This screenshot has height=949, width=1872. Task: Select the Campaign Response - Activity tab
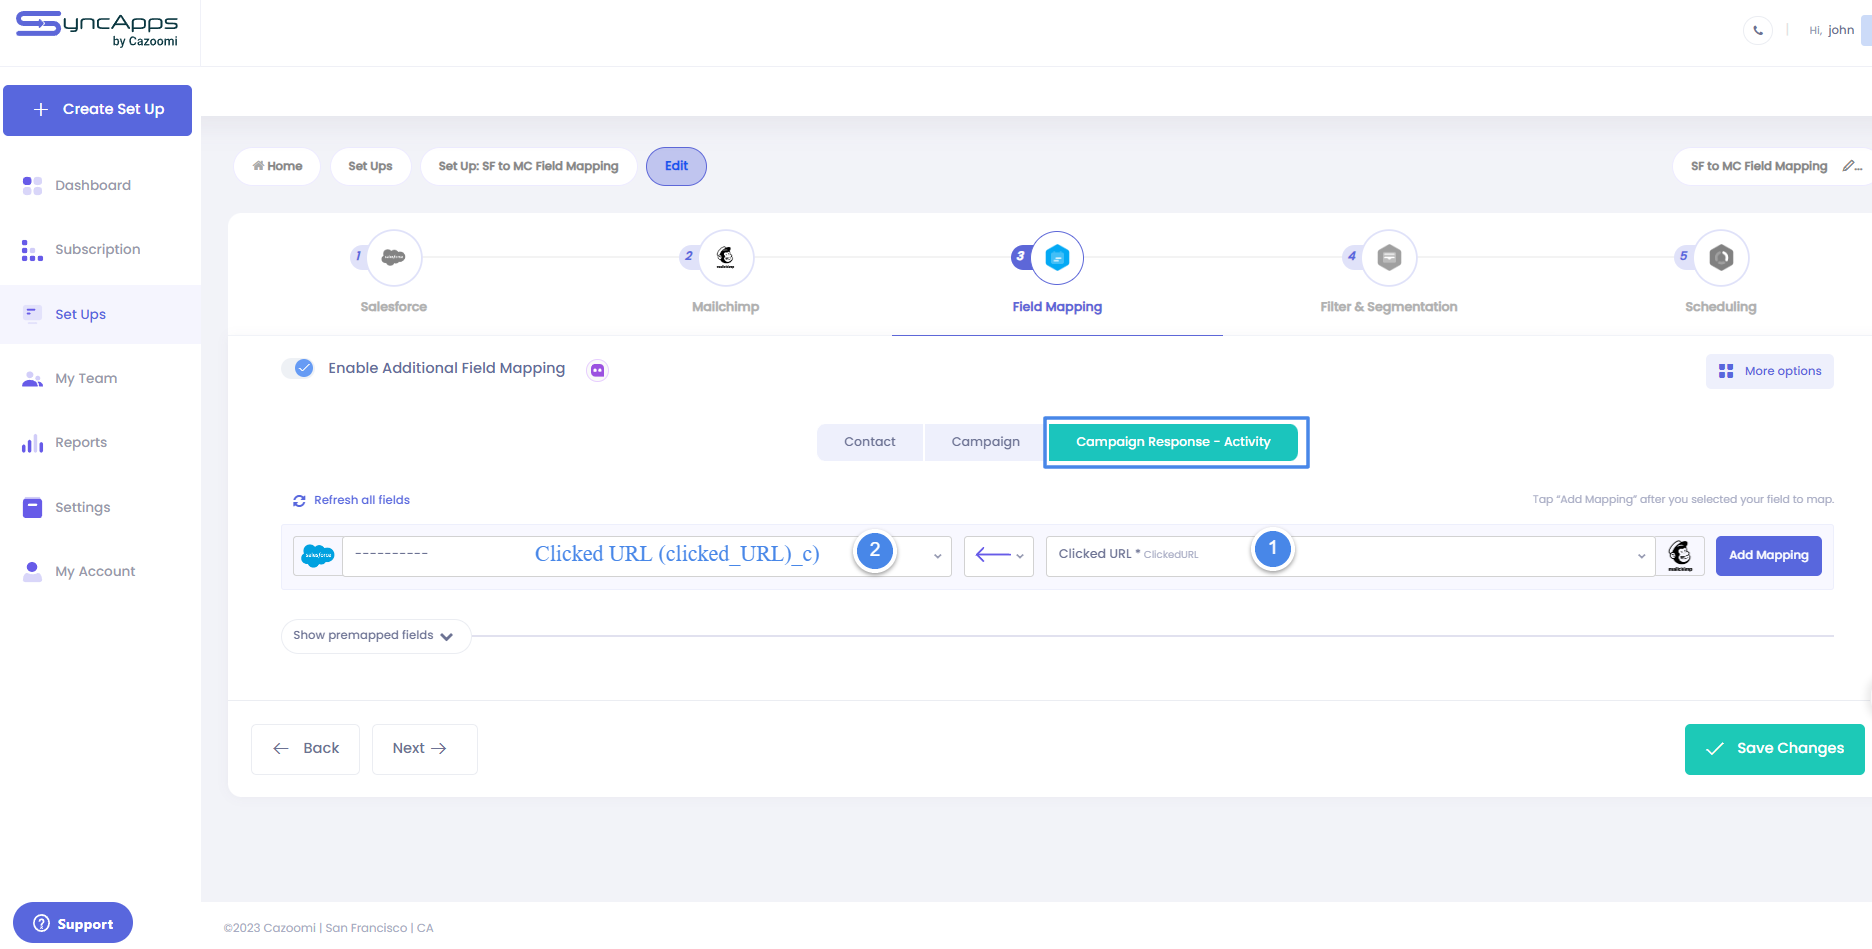(x=1173, y=442)
